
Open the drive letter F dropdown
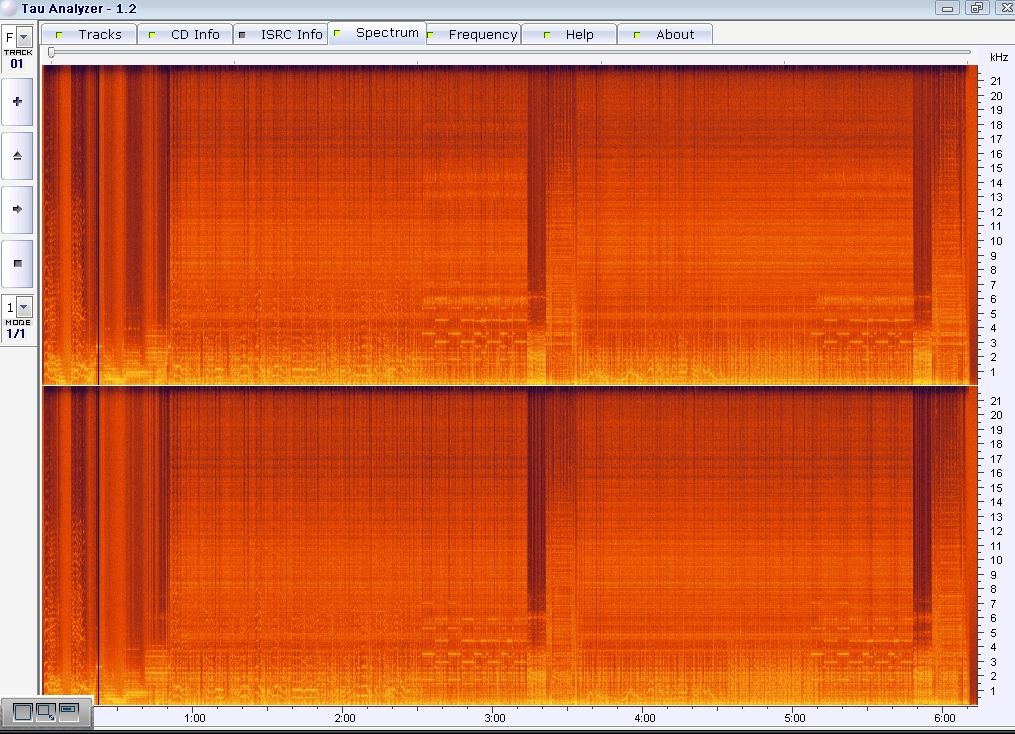click(24, 37)
